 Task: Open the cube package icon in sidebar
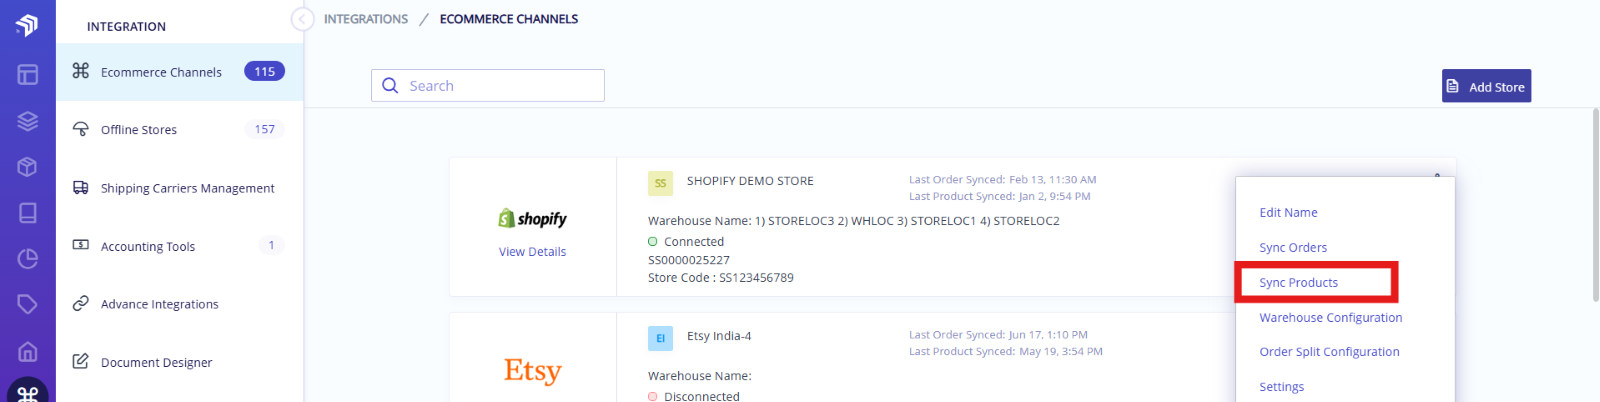tap(27, 167)
